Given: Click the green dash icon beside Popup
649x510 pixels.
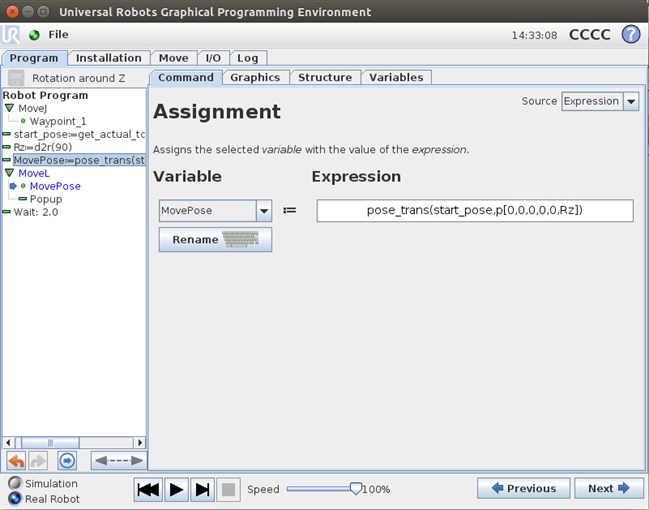Looking at the screenshot, I should click(22, 199).
